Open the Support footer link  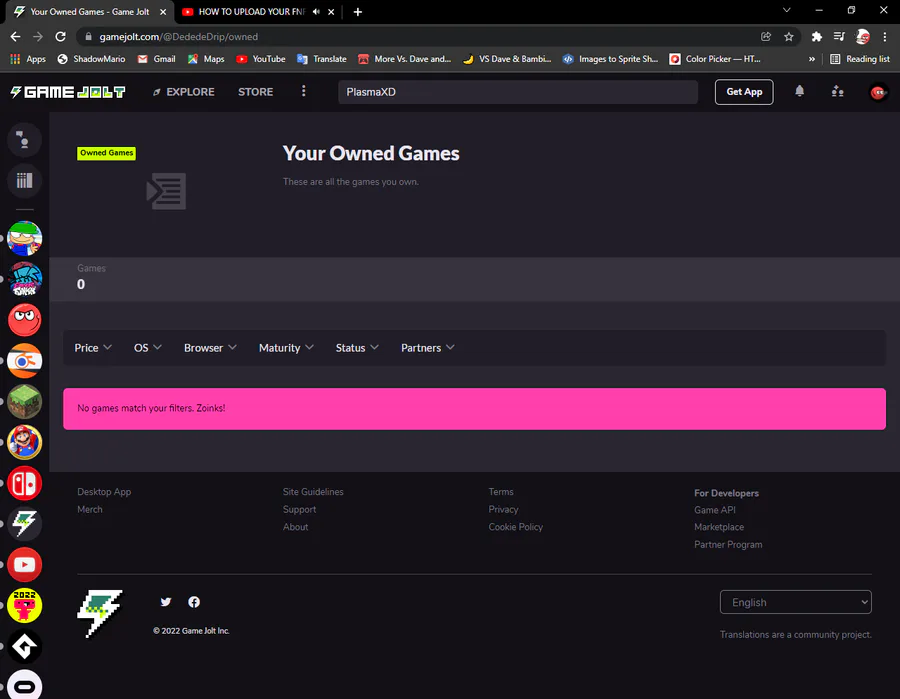point(299,510)
